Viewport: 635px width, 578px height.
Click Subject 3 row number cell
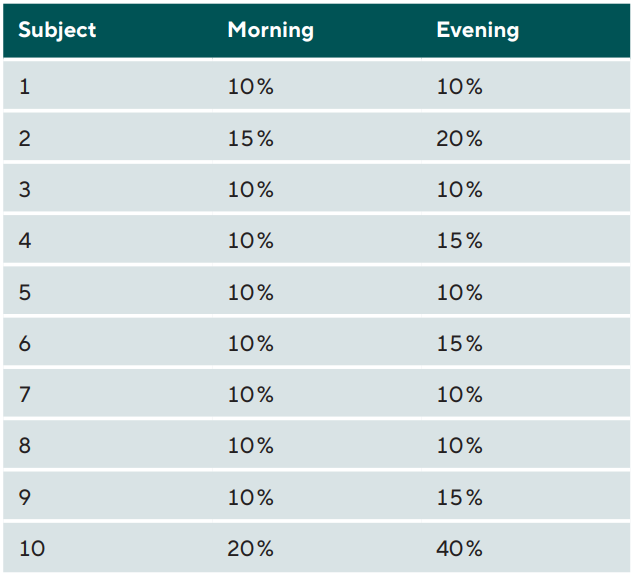(108, 188)
